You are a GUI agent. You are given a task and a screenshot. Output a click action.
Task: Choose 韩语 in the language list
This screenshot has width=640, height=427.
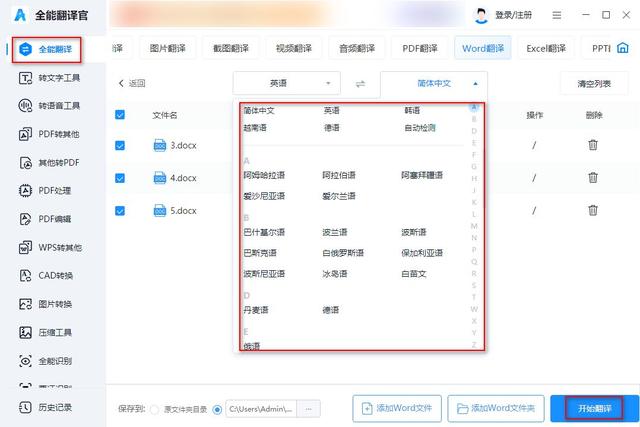point(412,110)
